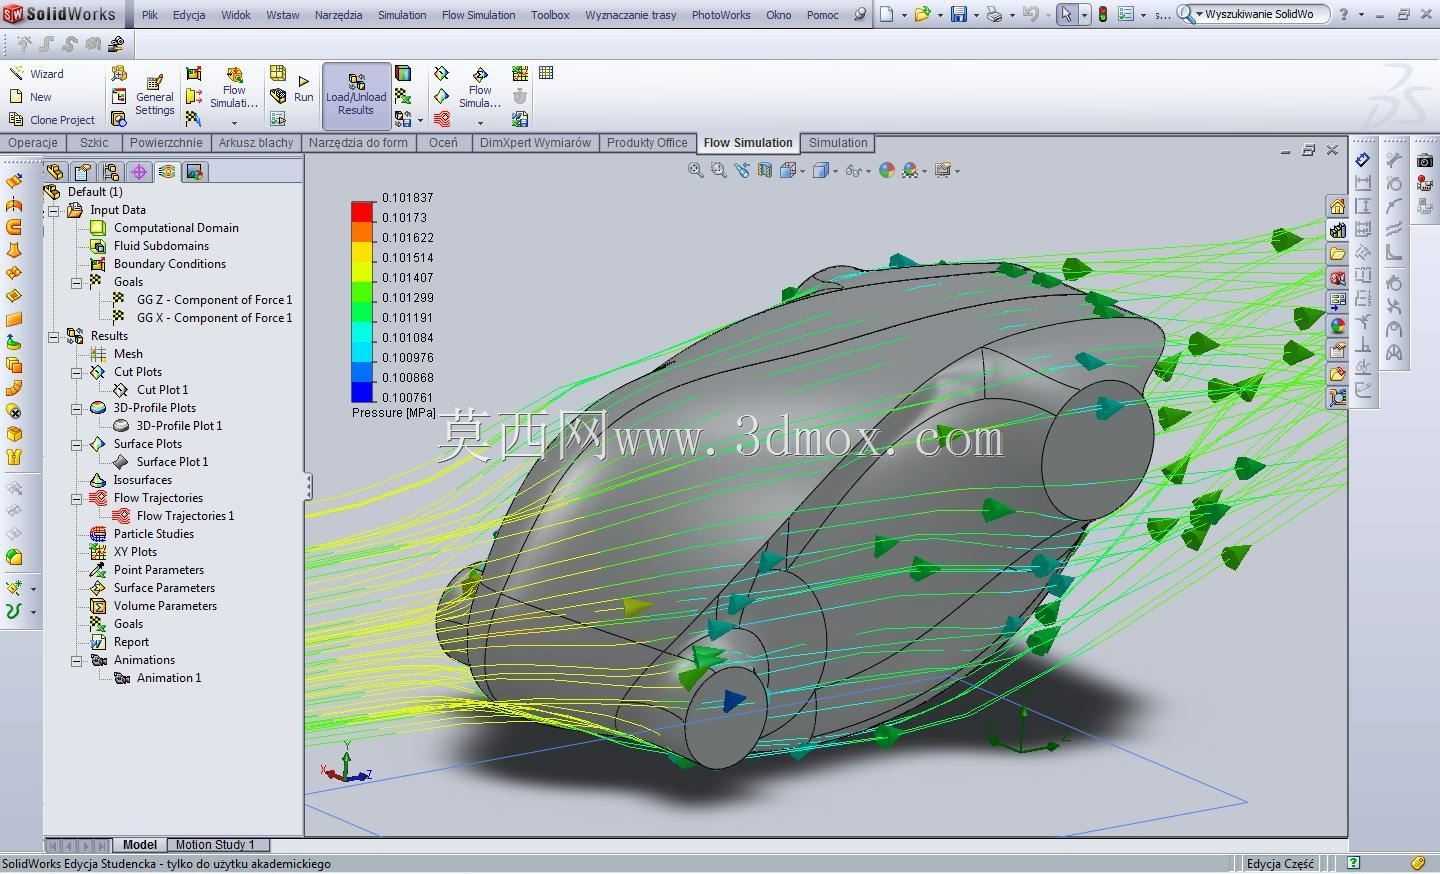Image resolution: width=1440 pixels, height=874 pixels.
Task: Click the Open folder icon in top toolbar
Action: click(x=922, y=15)
